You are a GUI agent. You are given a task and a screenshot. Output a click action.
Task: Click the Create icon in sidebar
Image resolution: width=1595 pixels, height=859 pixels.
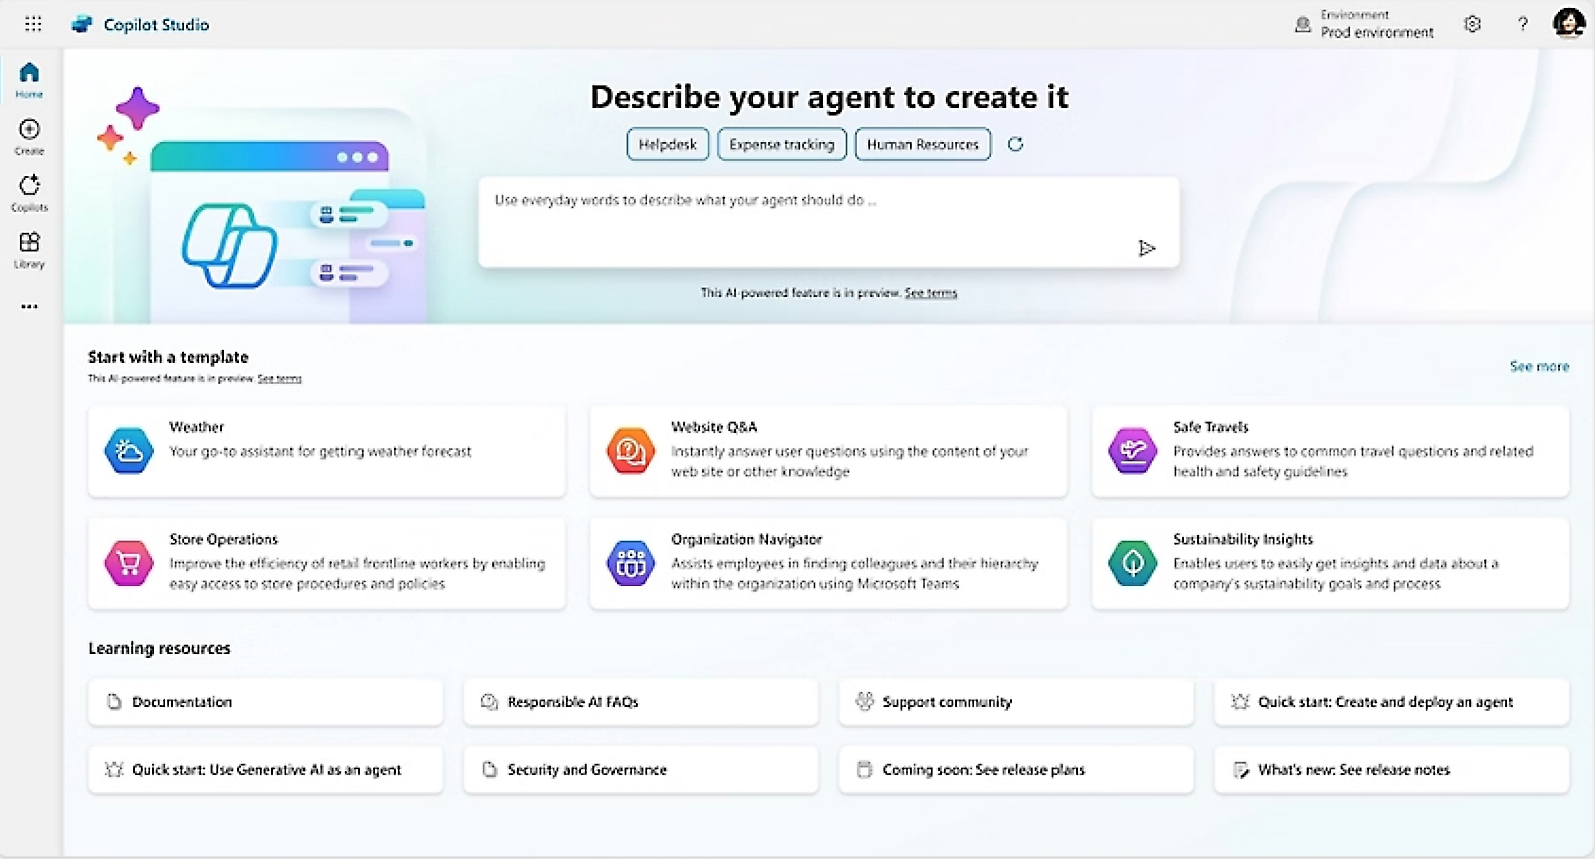29,136
